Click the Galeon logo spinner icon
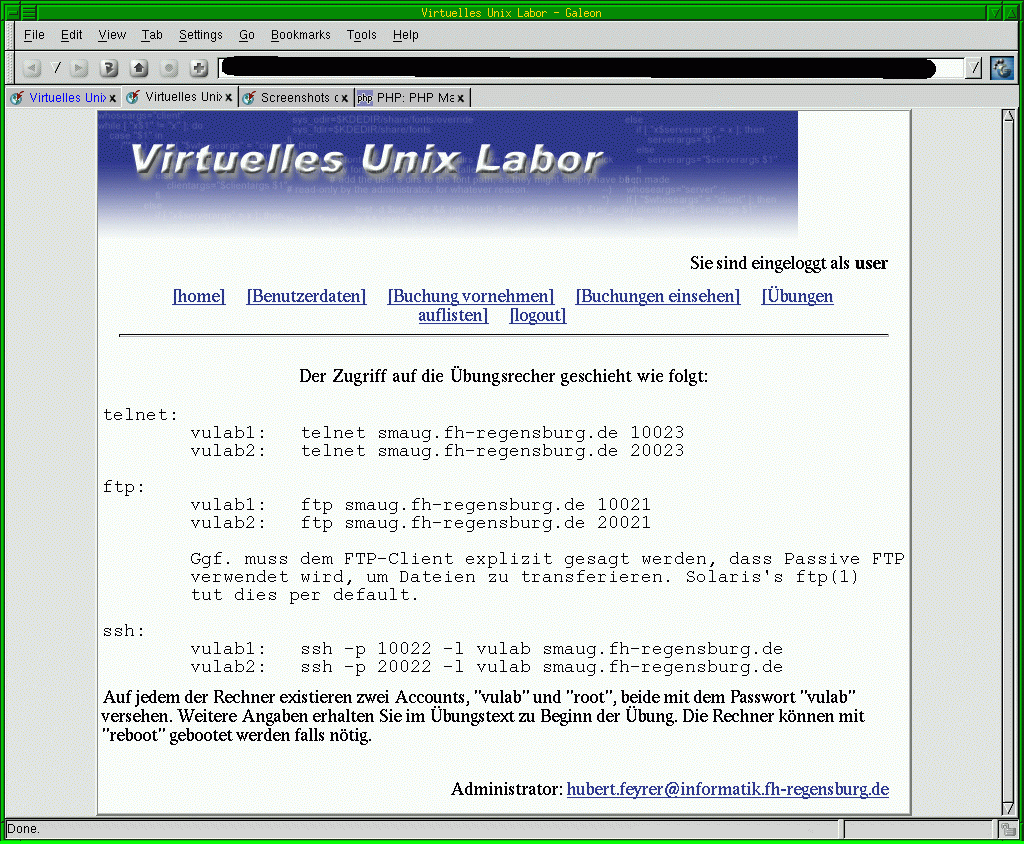 (1002, 68)
